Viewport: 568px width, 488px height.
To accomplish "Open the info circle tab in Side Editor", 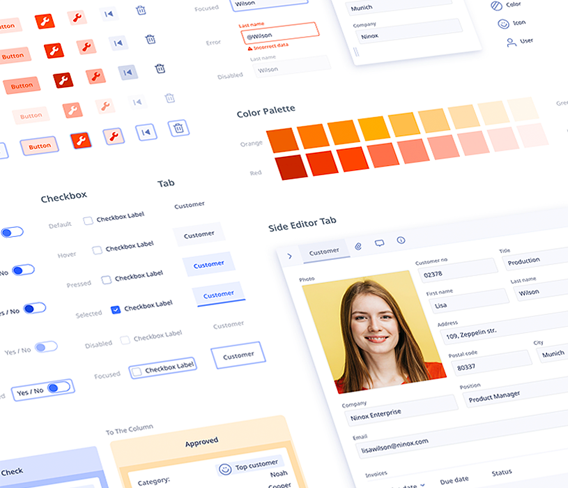I will (x=401, y=240).
